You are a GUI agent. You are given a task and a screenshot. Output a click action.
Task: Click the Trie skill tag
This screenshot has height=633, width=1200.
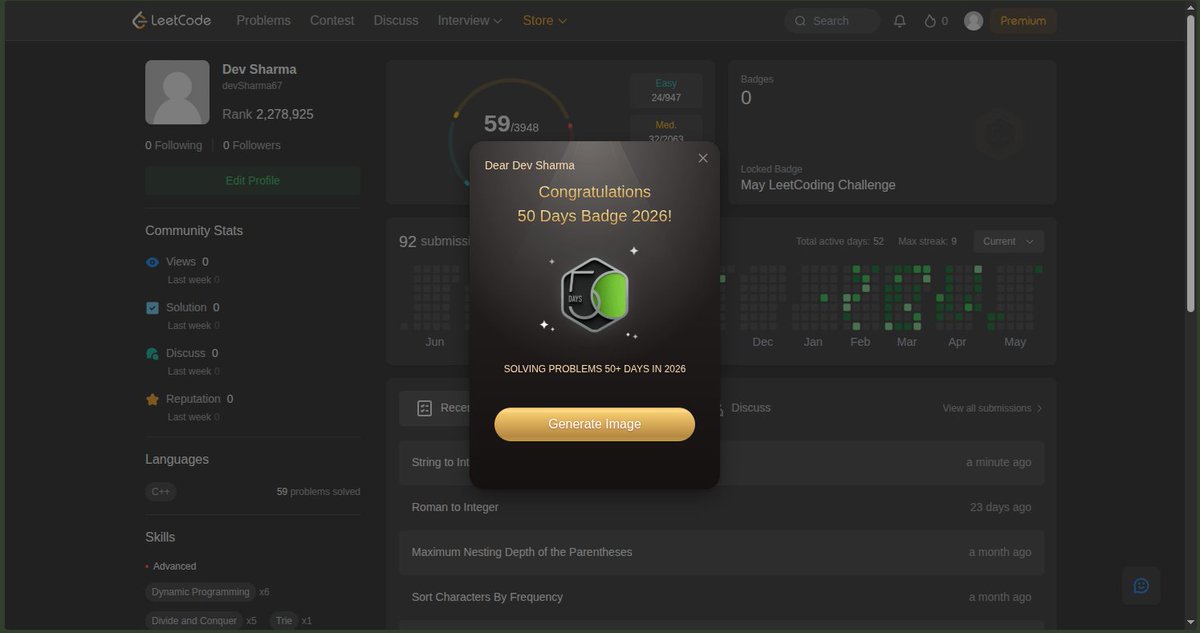(x=284, y=621)
